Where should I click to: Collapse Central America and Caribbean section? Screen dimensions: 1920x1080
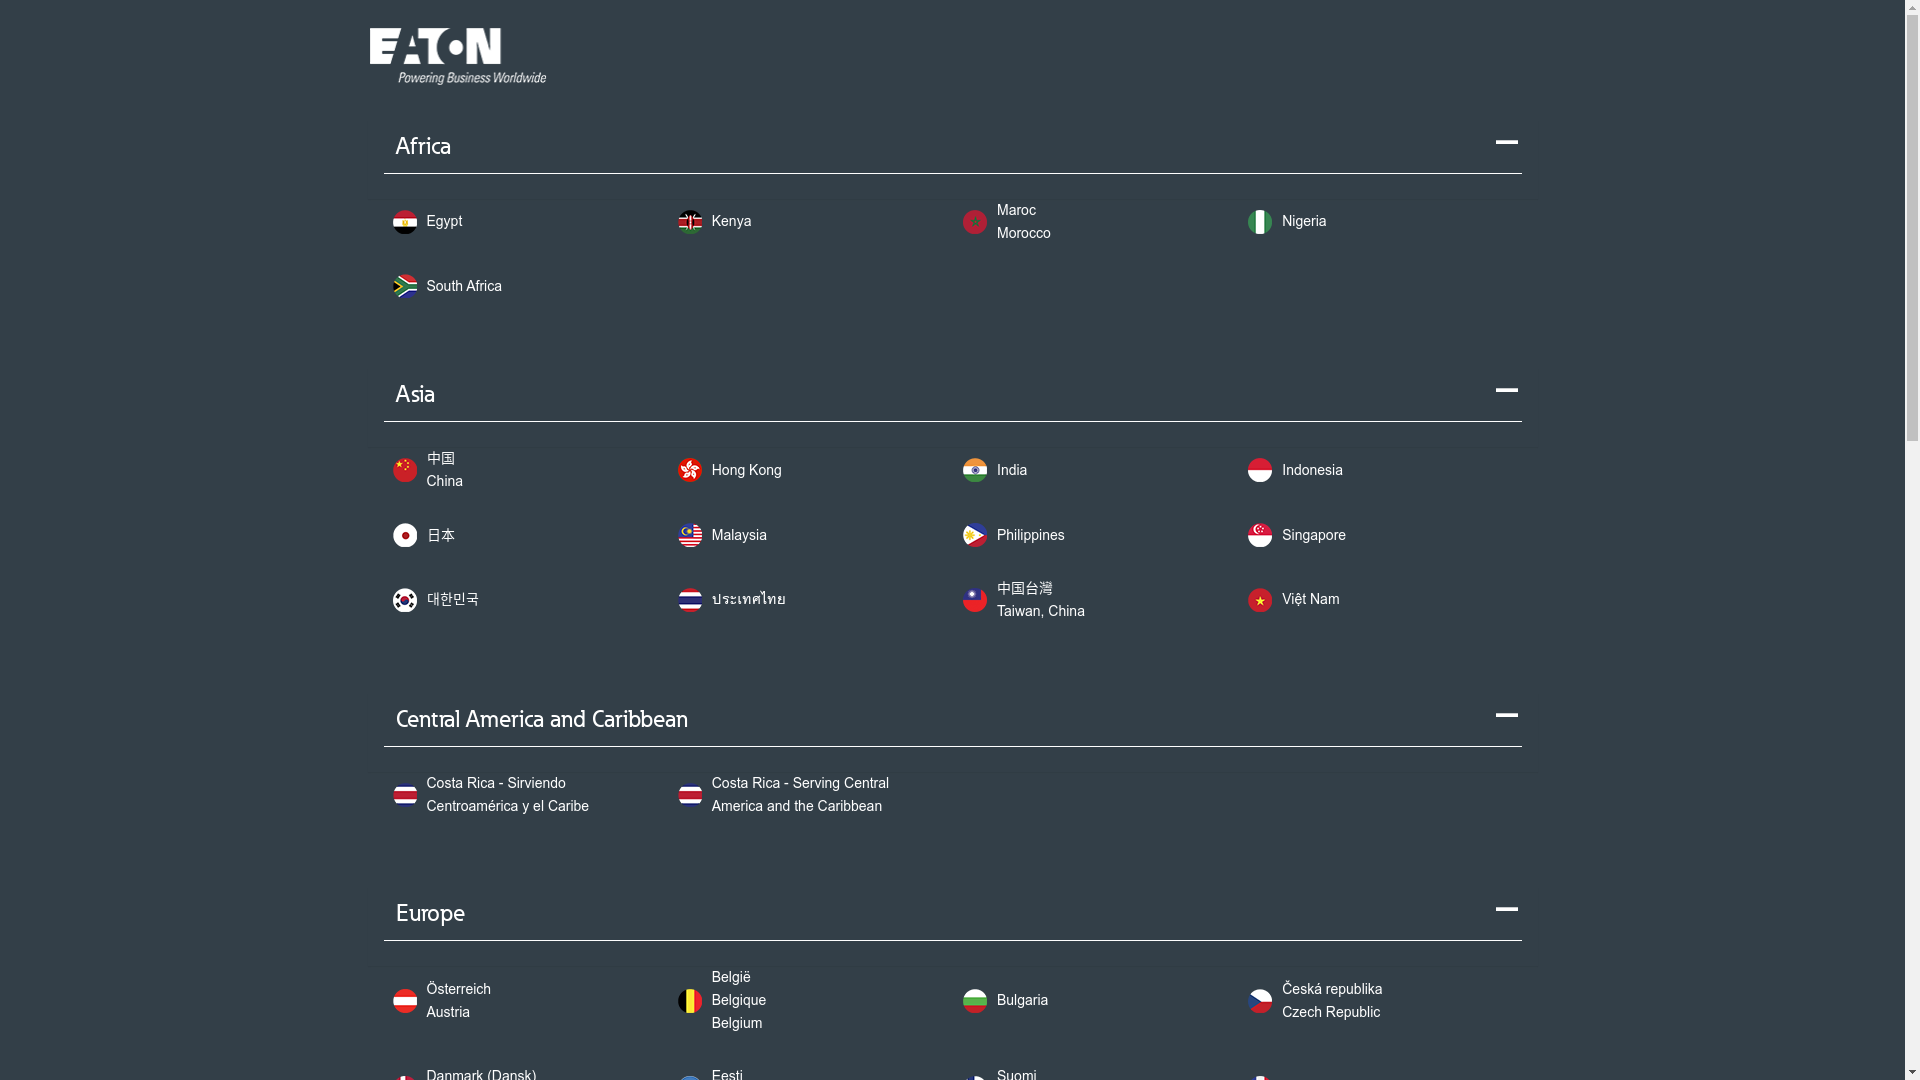(x=1506, y=716)
